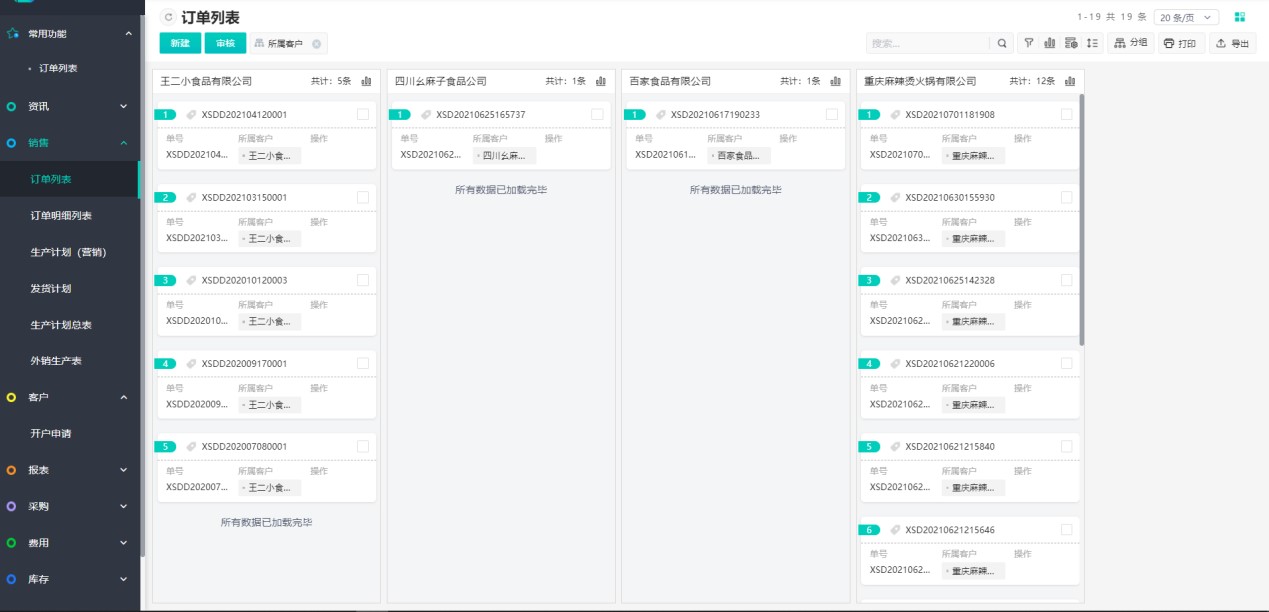Open chart icon for 四川幺麻子食品公司 column

pyautogui.click(x=601, y=81)
